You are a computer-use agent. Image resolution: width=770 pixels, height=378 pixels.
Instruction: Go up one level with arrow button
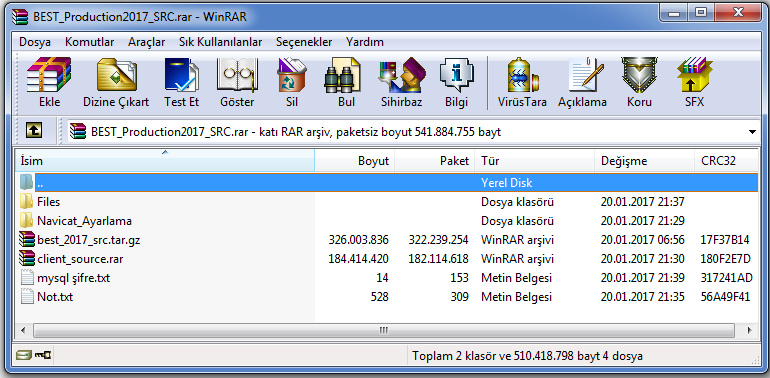tap(33, 131)
